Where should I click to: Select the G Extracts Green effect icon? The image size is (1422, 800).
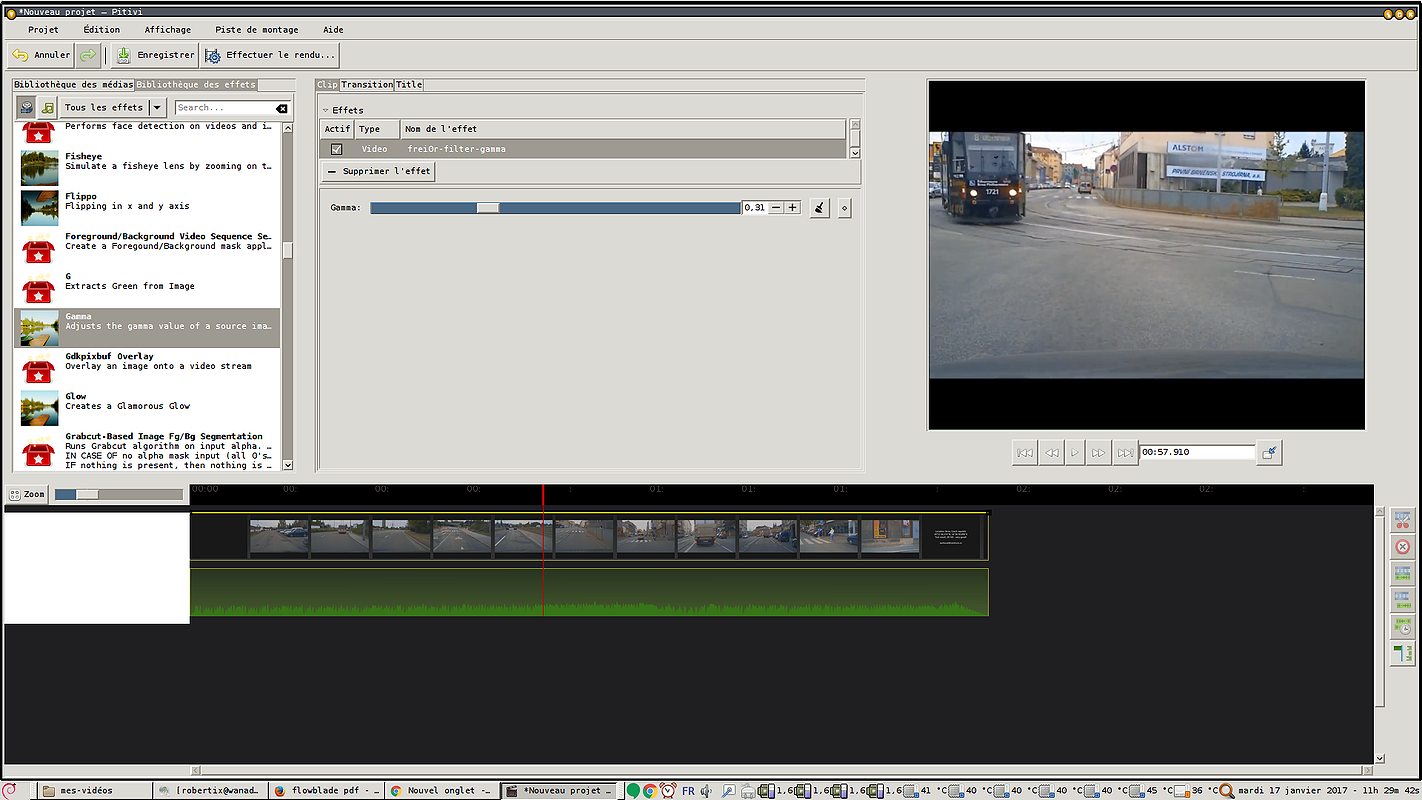40,287
